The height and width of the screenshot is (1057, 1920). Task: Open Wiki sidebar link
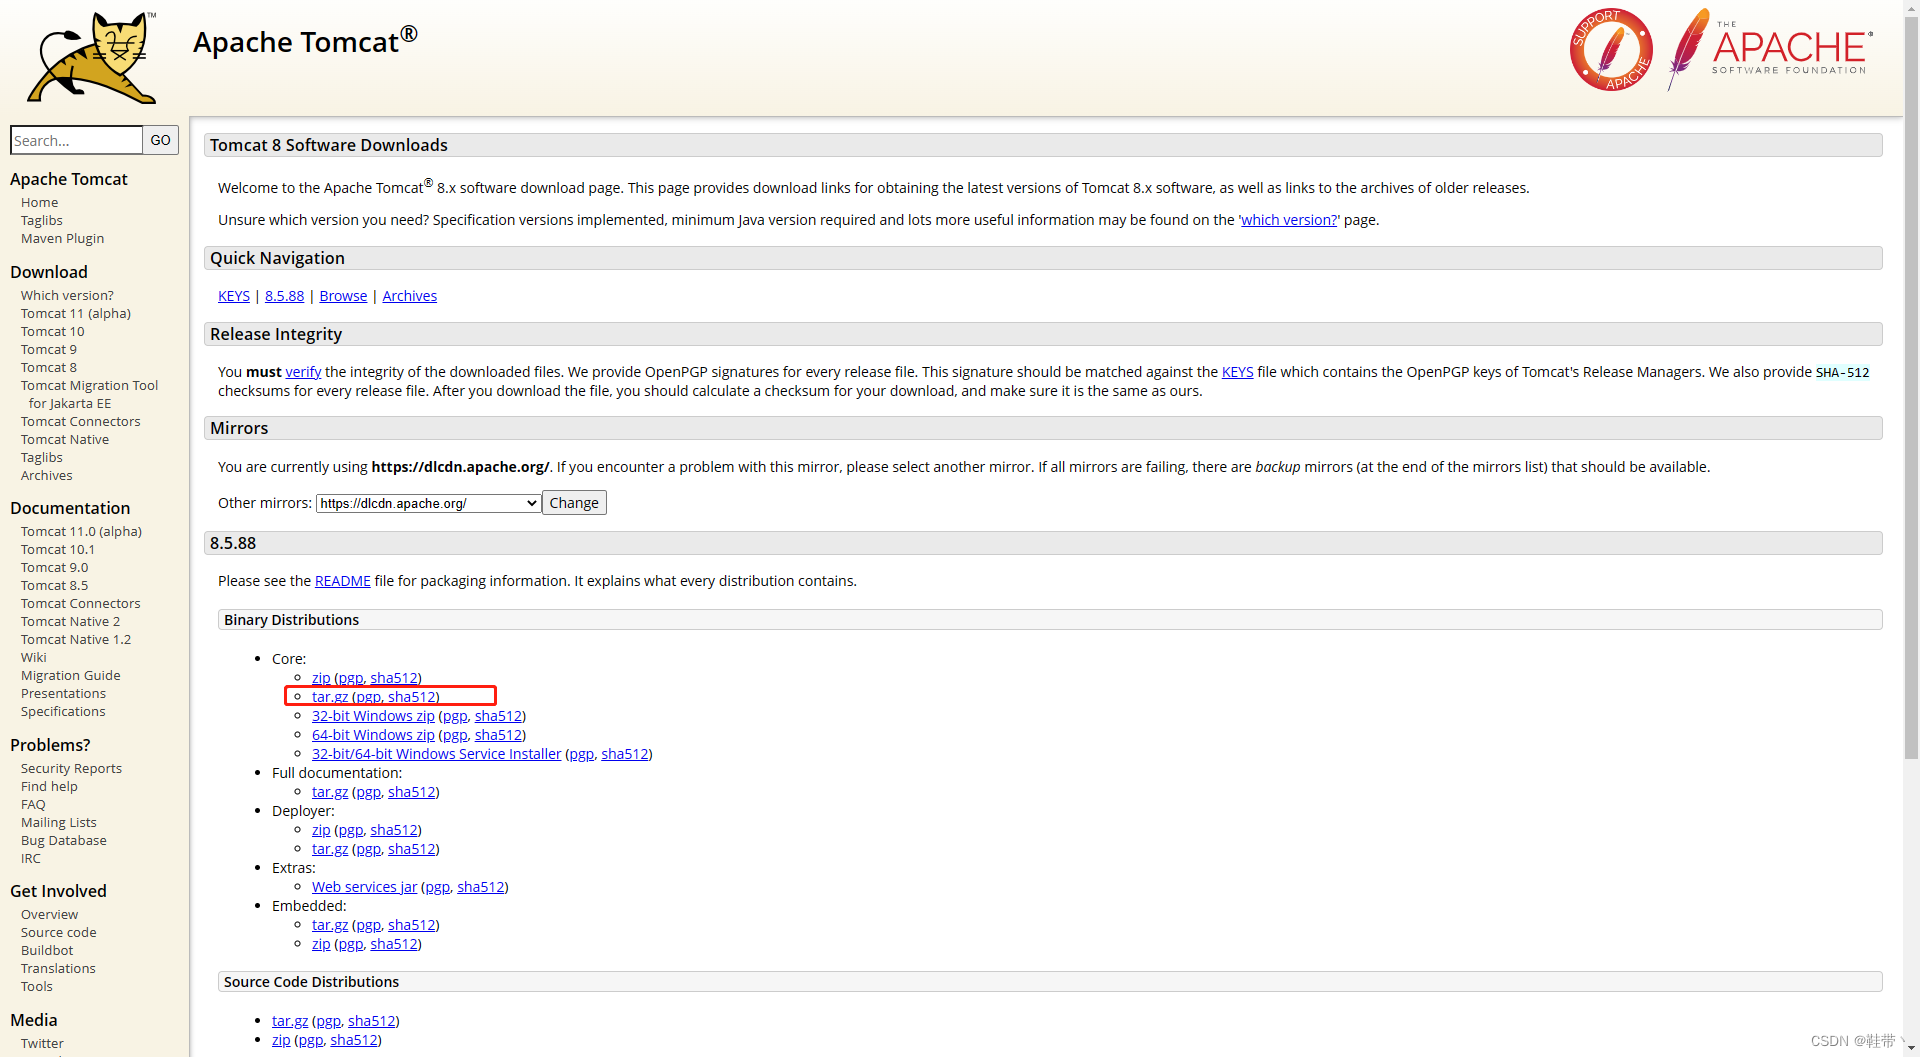click(33, 657)
